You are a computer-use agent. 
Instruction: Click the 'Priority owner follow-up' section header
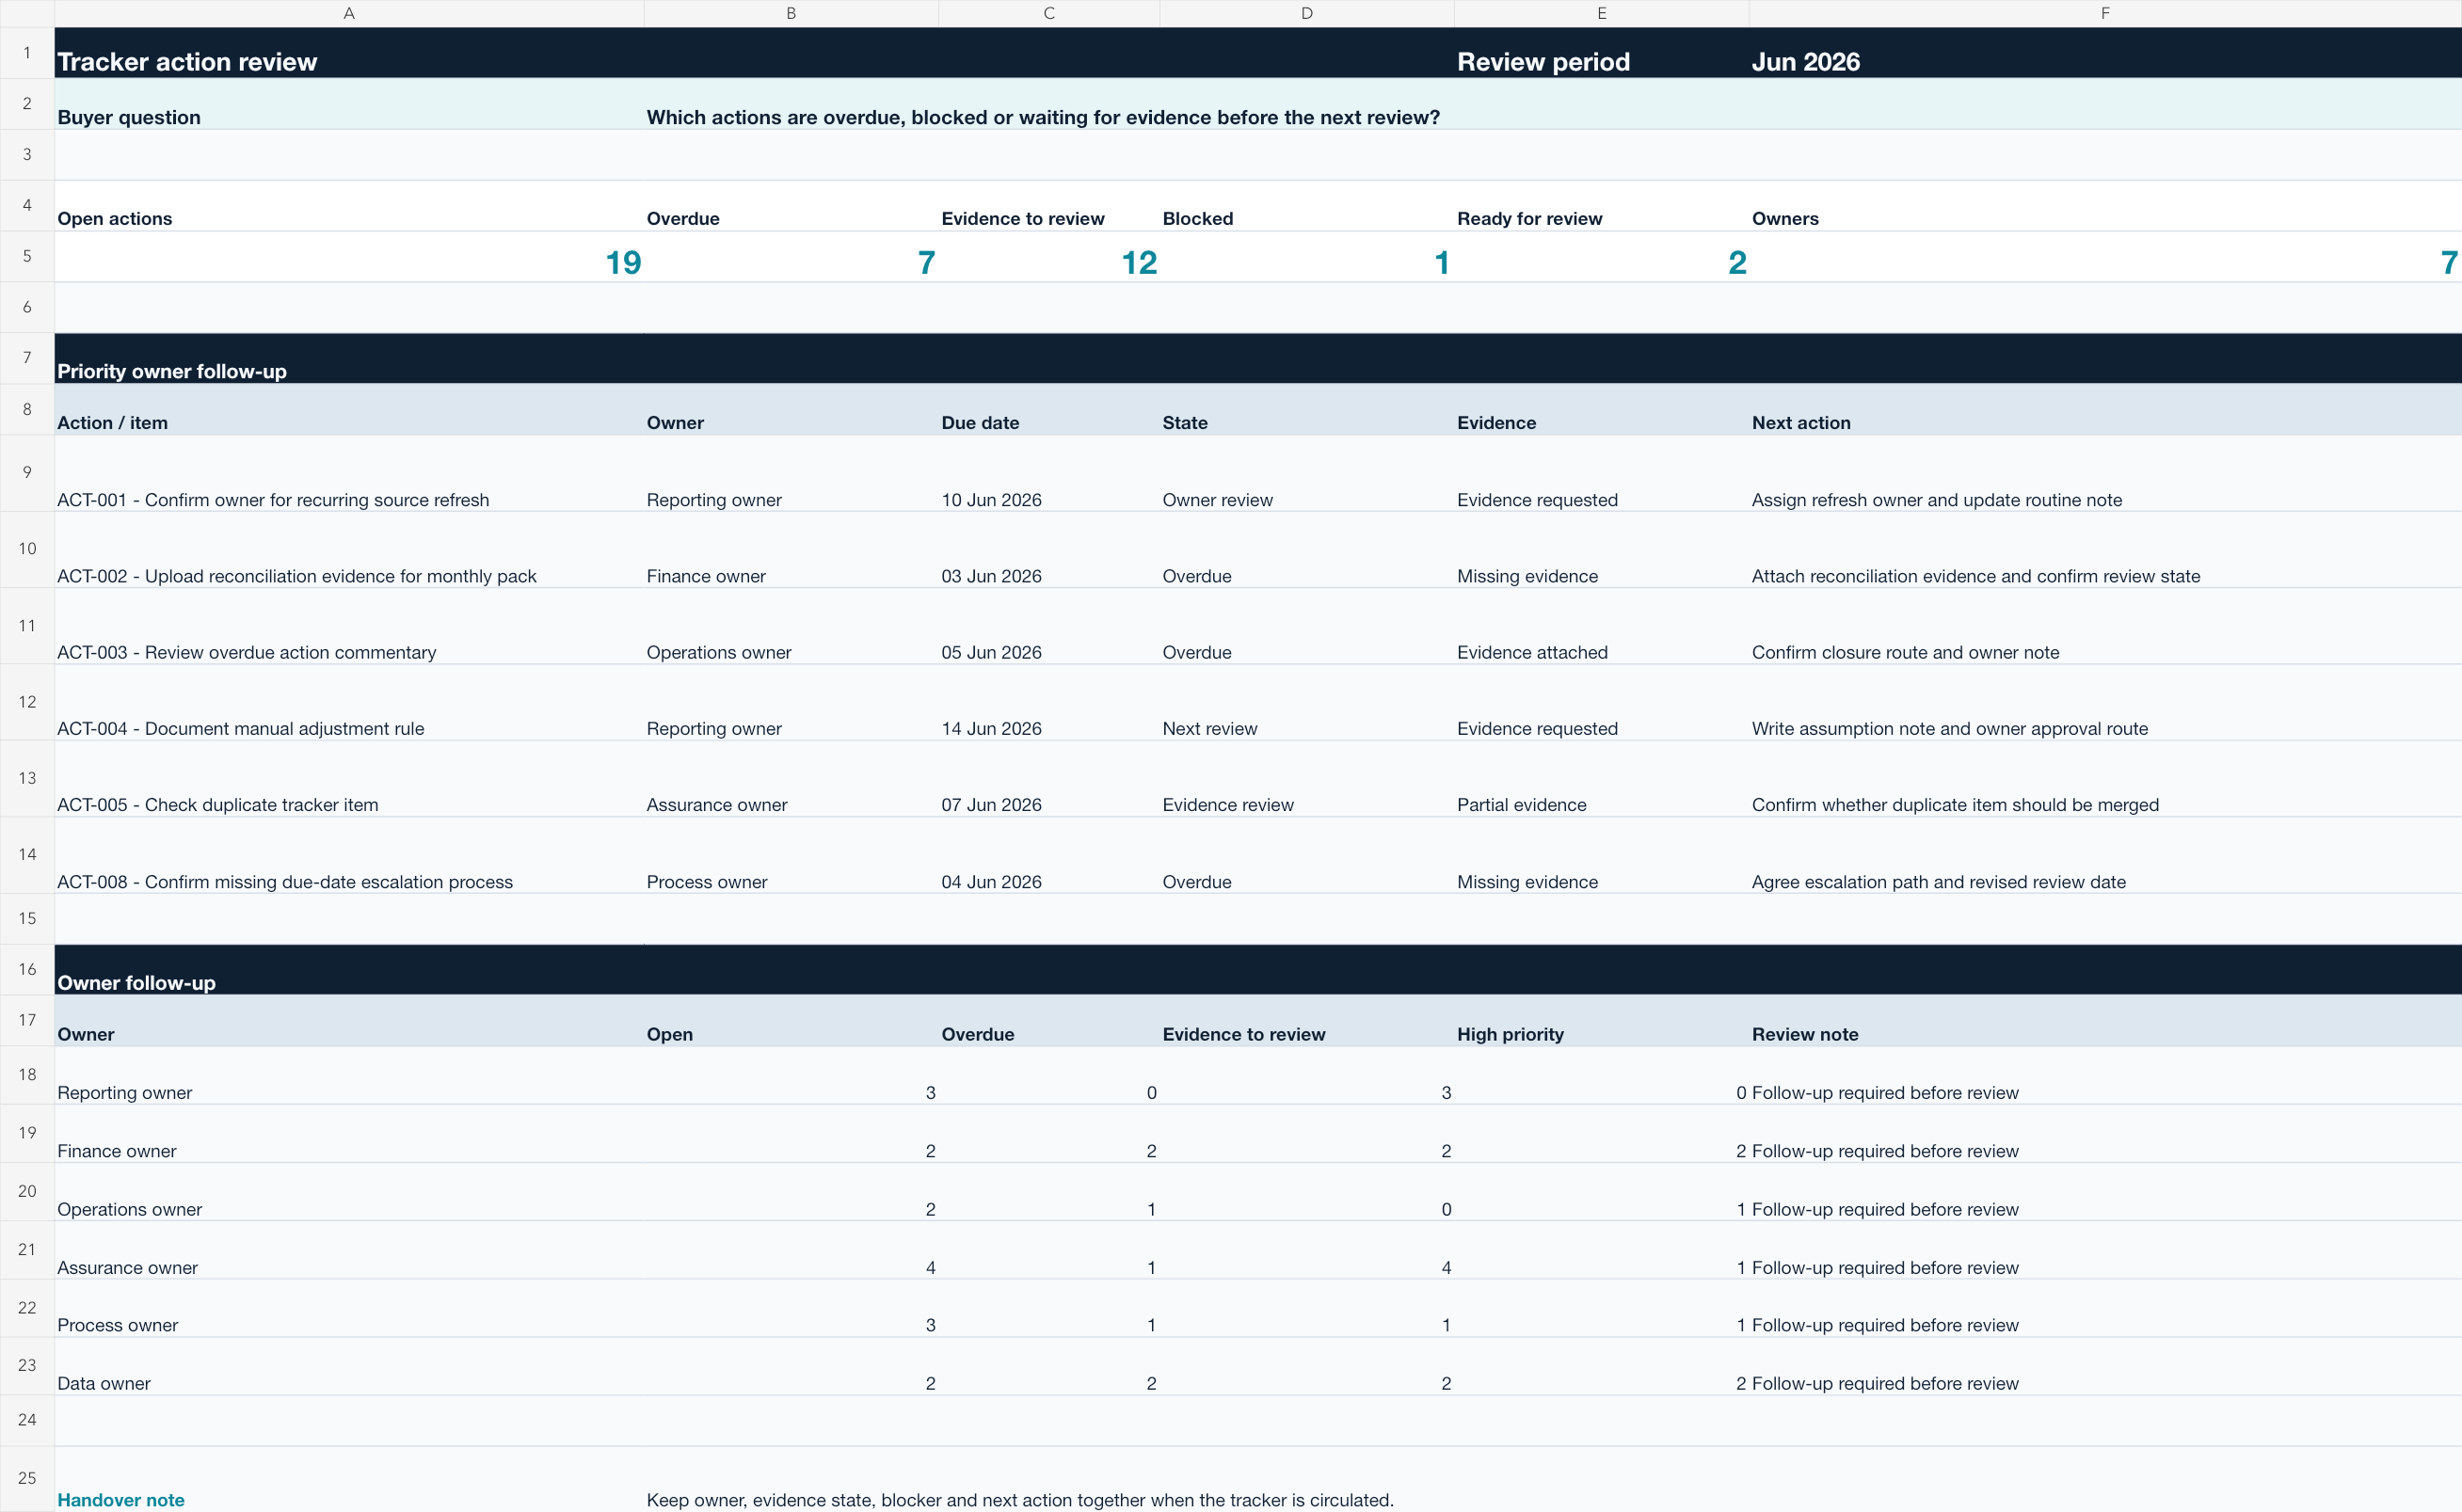click(172, 371)
